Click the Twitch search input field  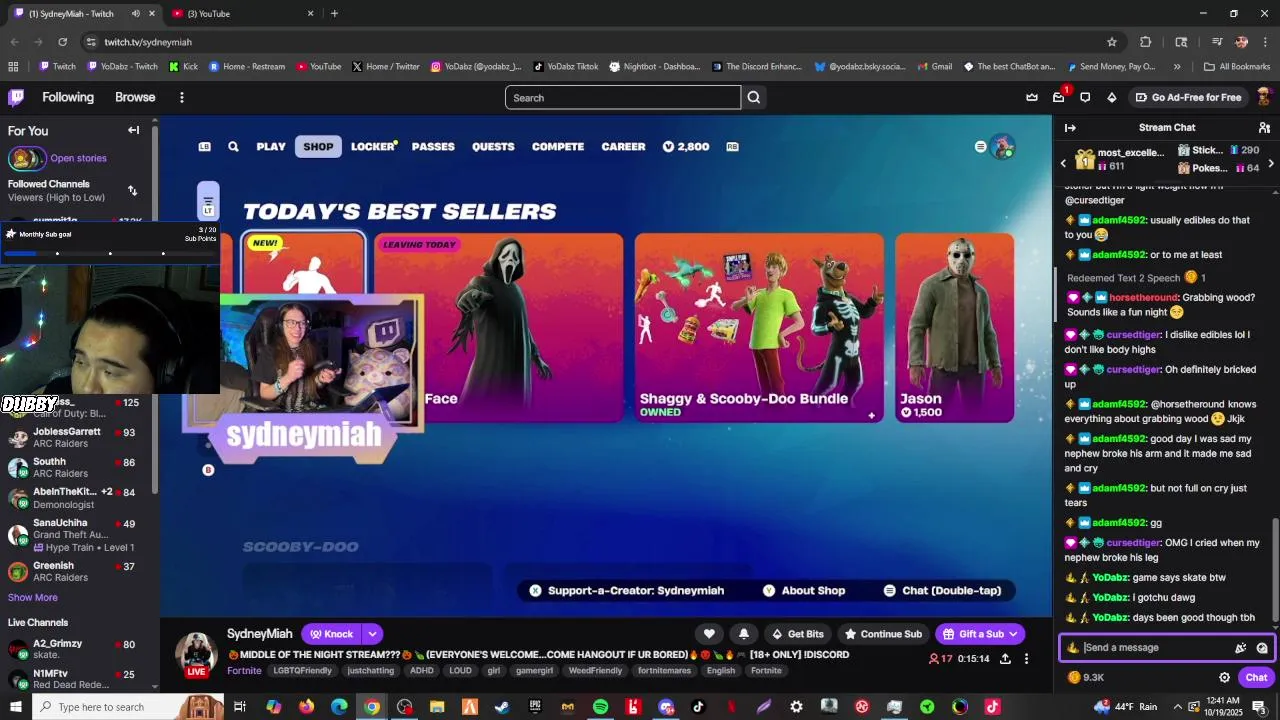coord(623,97)
